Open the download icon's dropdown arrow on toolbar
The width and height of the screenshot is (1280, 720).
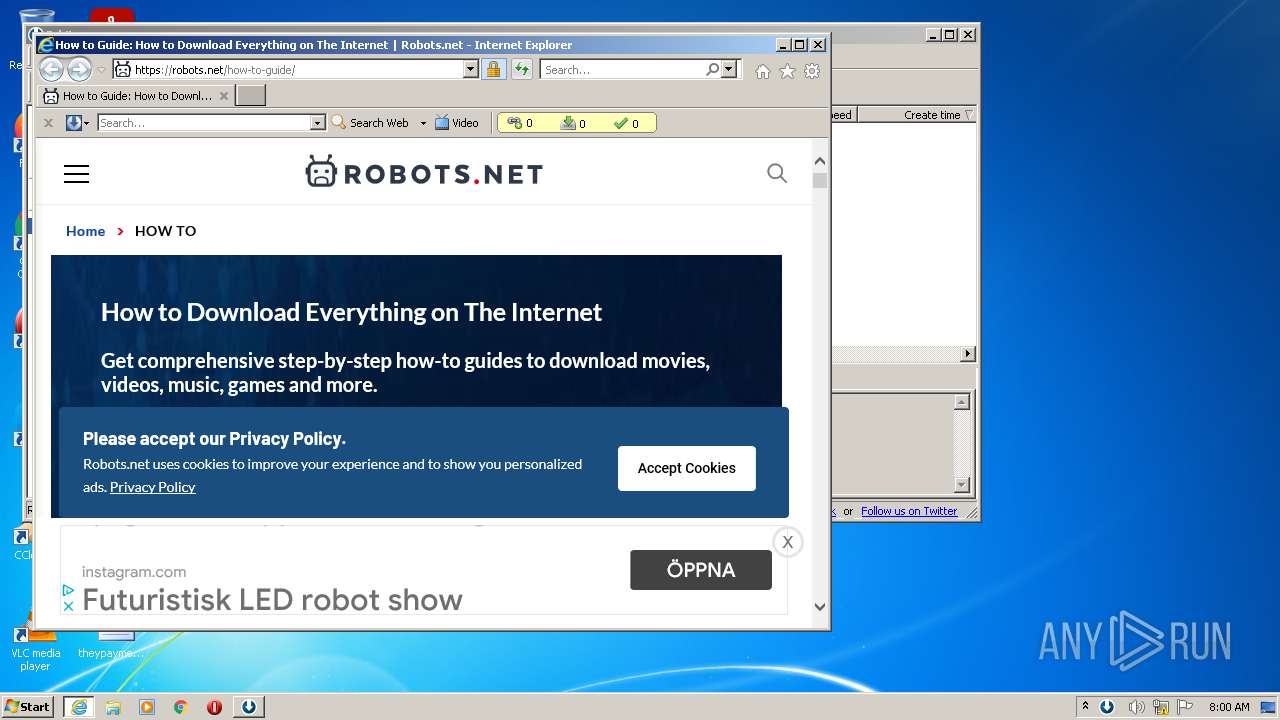tap(87, 123)
